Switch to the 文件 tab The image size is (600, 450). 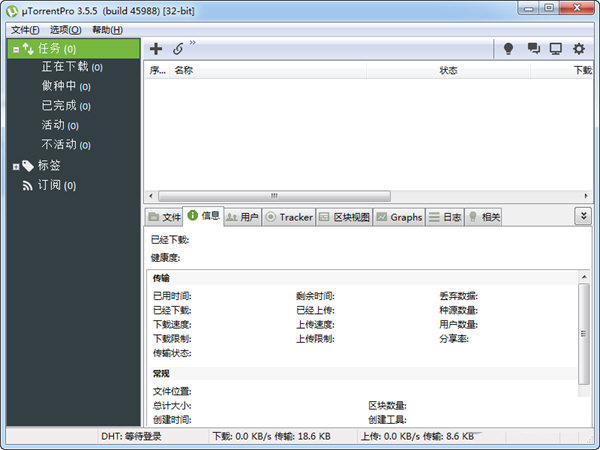[165, 217]
